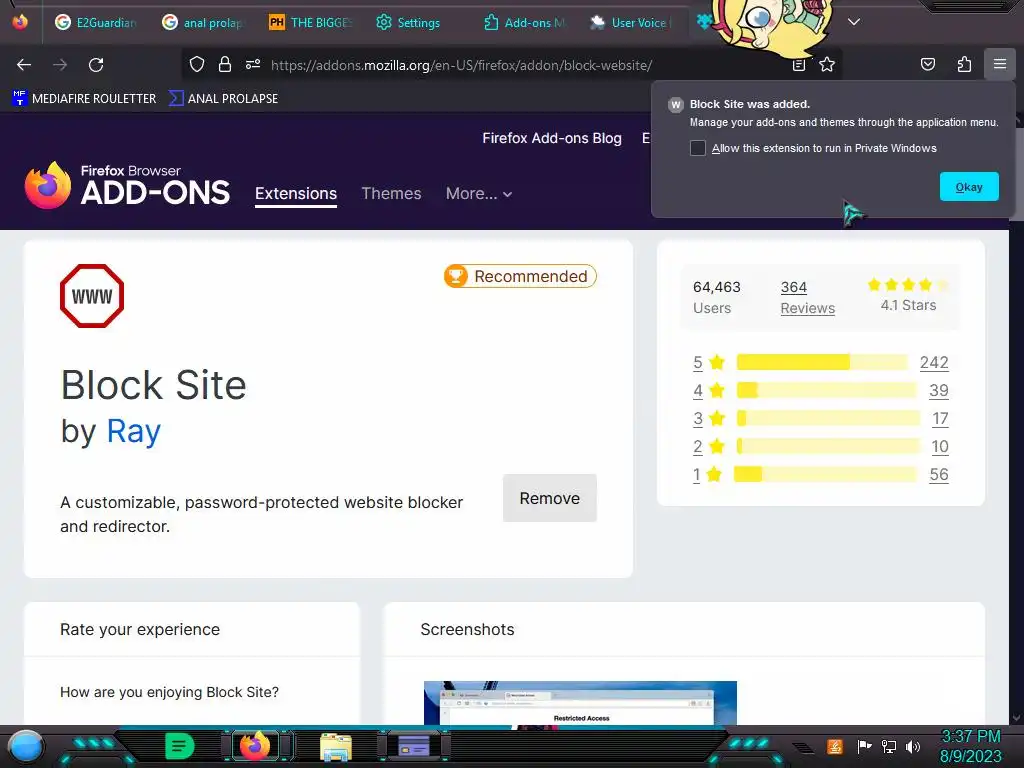Image resolution: width=1024 pixels, height=768 pixels.
Task: Open the 17 three-star reviews count
Action: [940, 419]
